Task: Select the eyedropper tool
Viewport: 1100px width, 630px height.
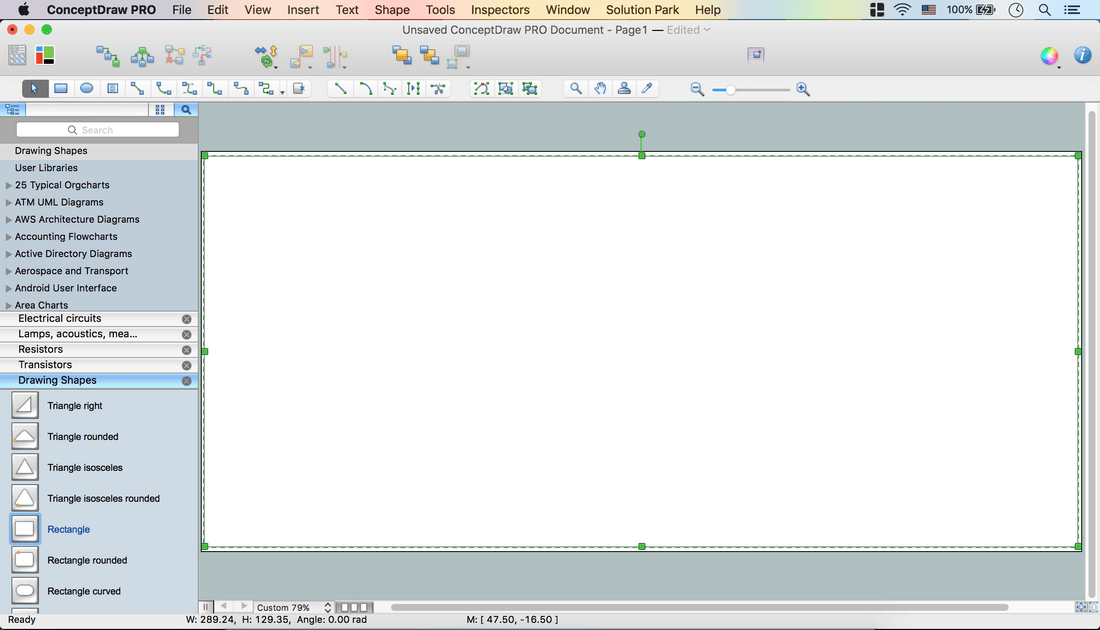Action: click(648, 88)
